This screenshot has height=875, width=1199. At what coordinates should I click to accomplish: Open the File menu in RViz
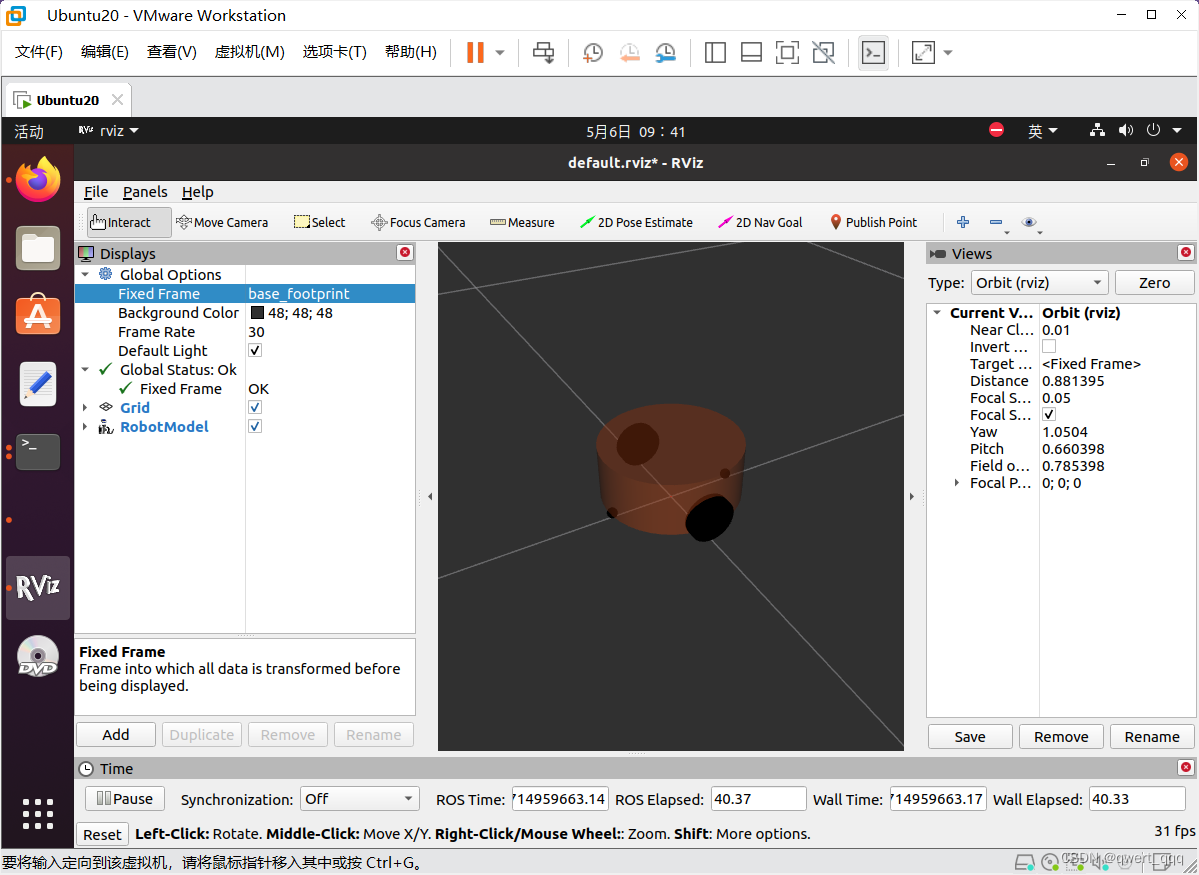96,192
